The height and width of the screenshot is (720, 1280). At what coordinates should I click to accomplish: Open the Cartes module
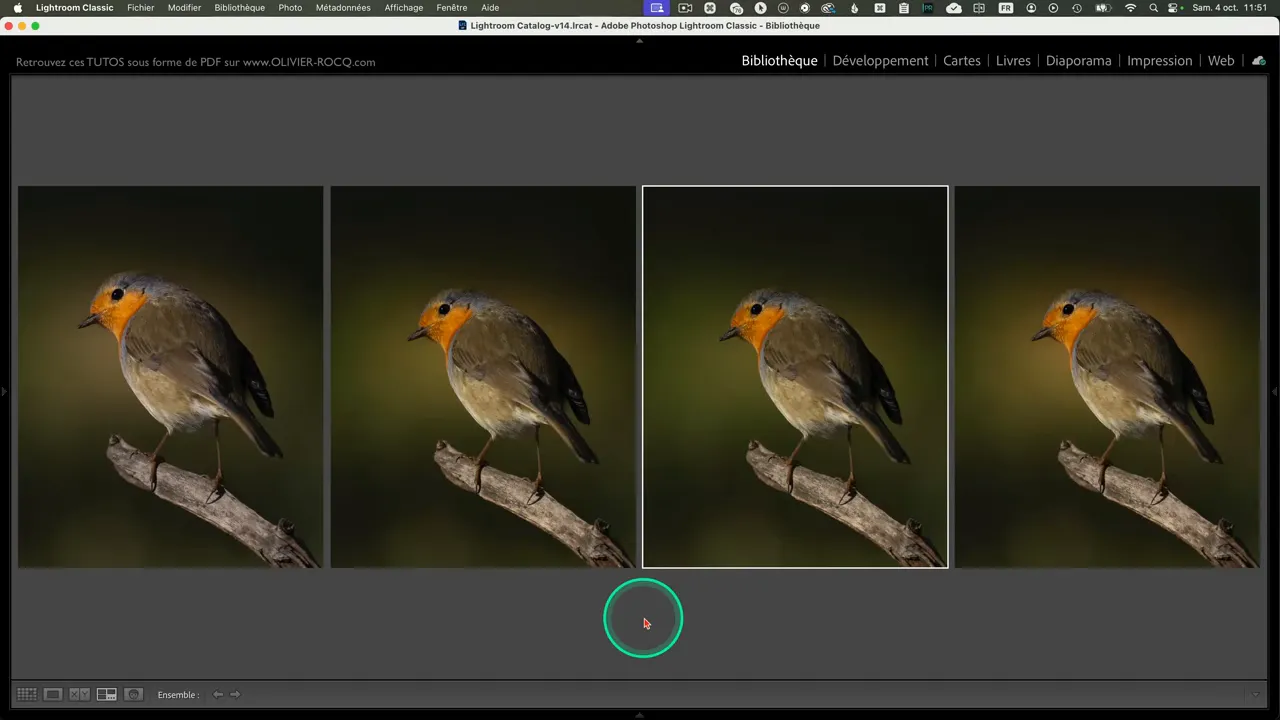[x=961, y=61]
